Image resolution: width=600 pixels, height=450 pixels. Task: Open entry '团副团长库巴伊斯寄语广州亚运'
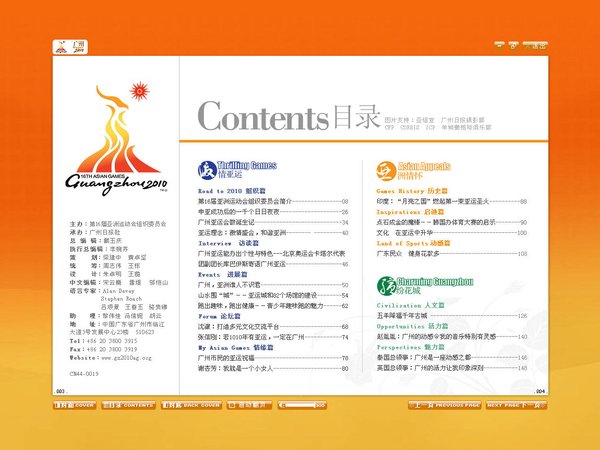(273, 264)
